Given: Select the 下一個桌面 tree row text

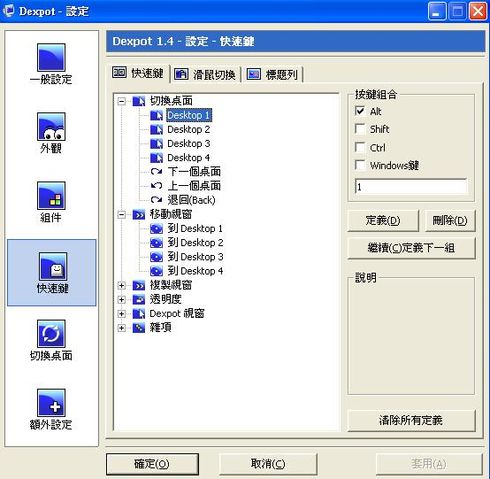Looking at the screenshot, I should 194,172.
